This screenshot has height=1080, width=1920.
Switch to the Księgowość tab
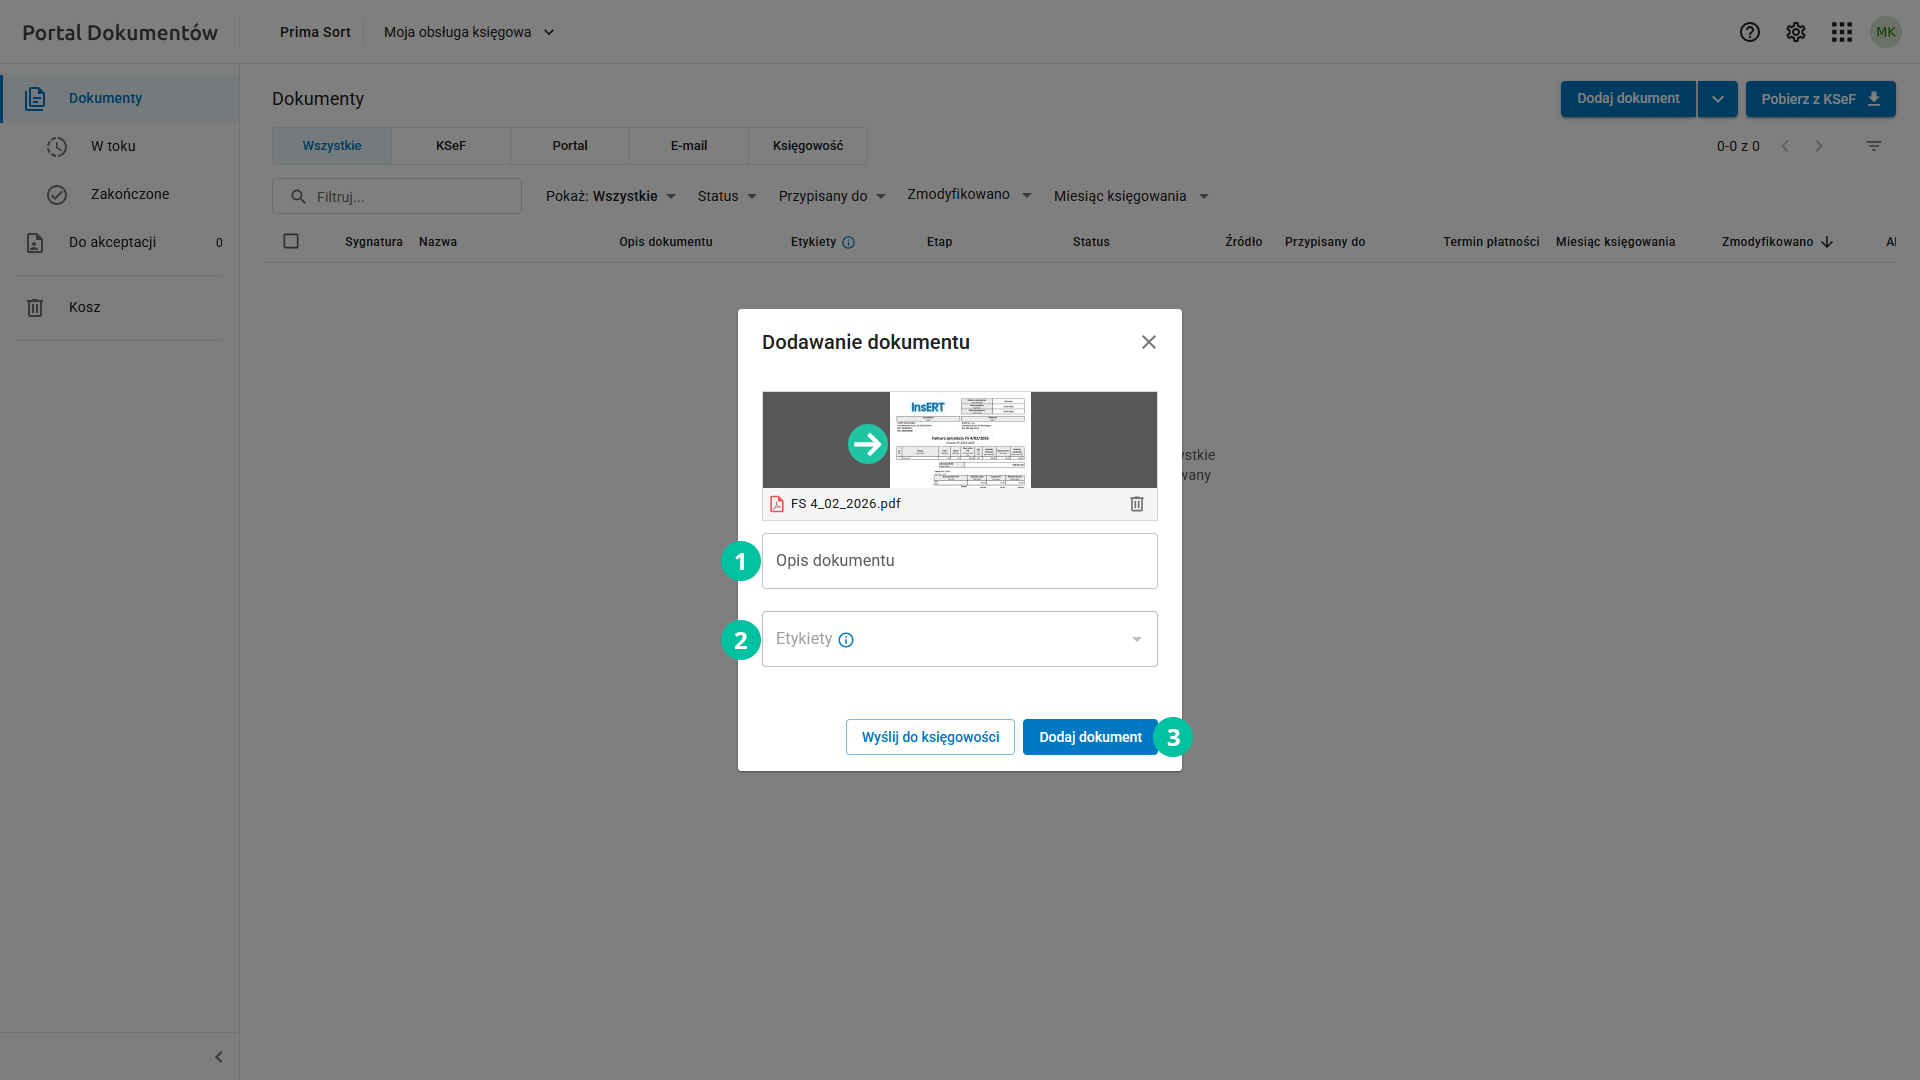808,146
